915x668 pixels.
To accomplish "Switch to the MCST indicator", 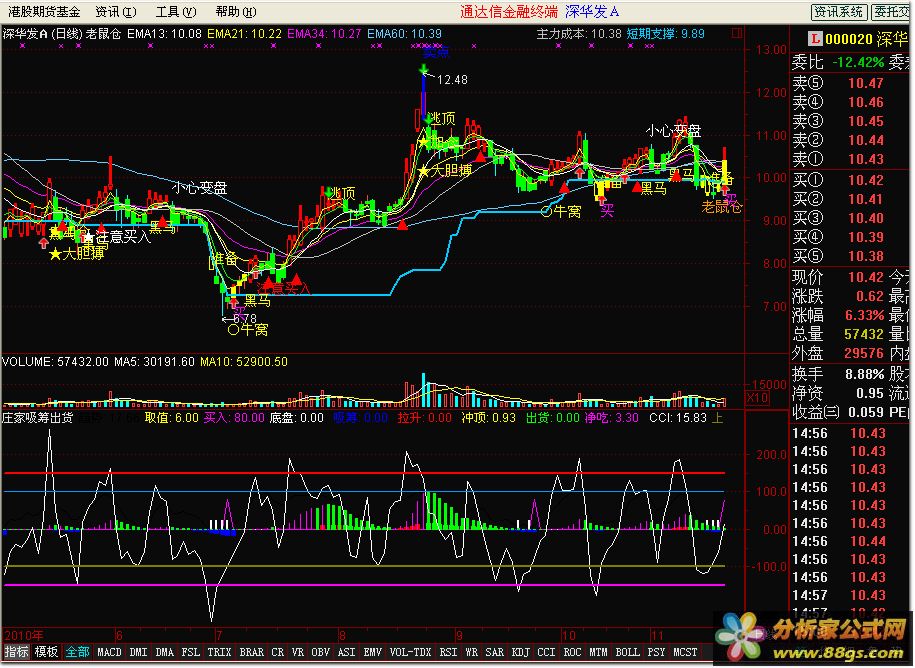I will click(x=685, y=652).
